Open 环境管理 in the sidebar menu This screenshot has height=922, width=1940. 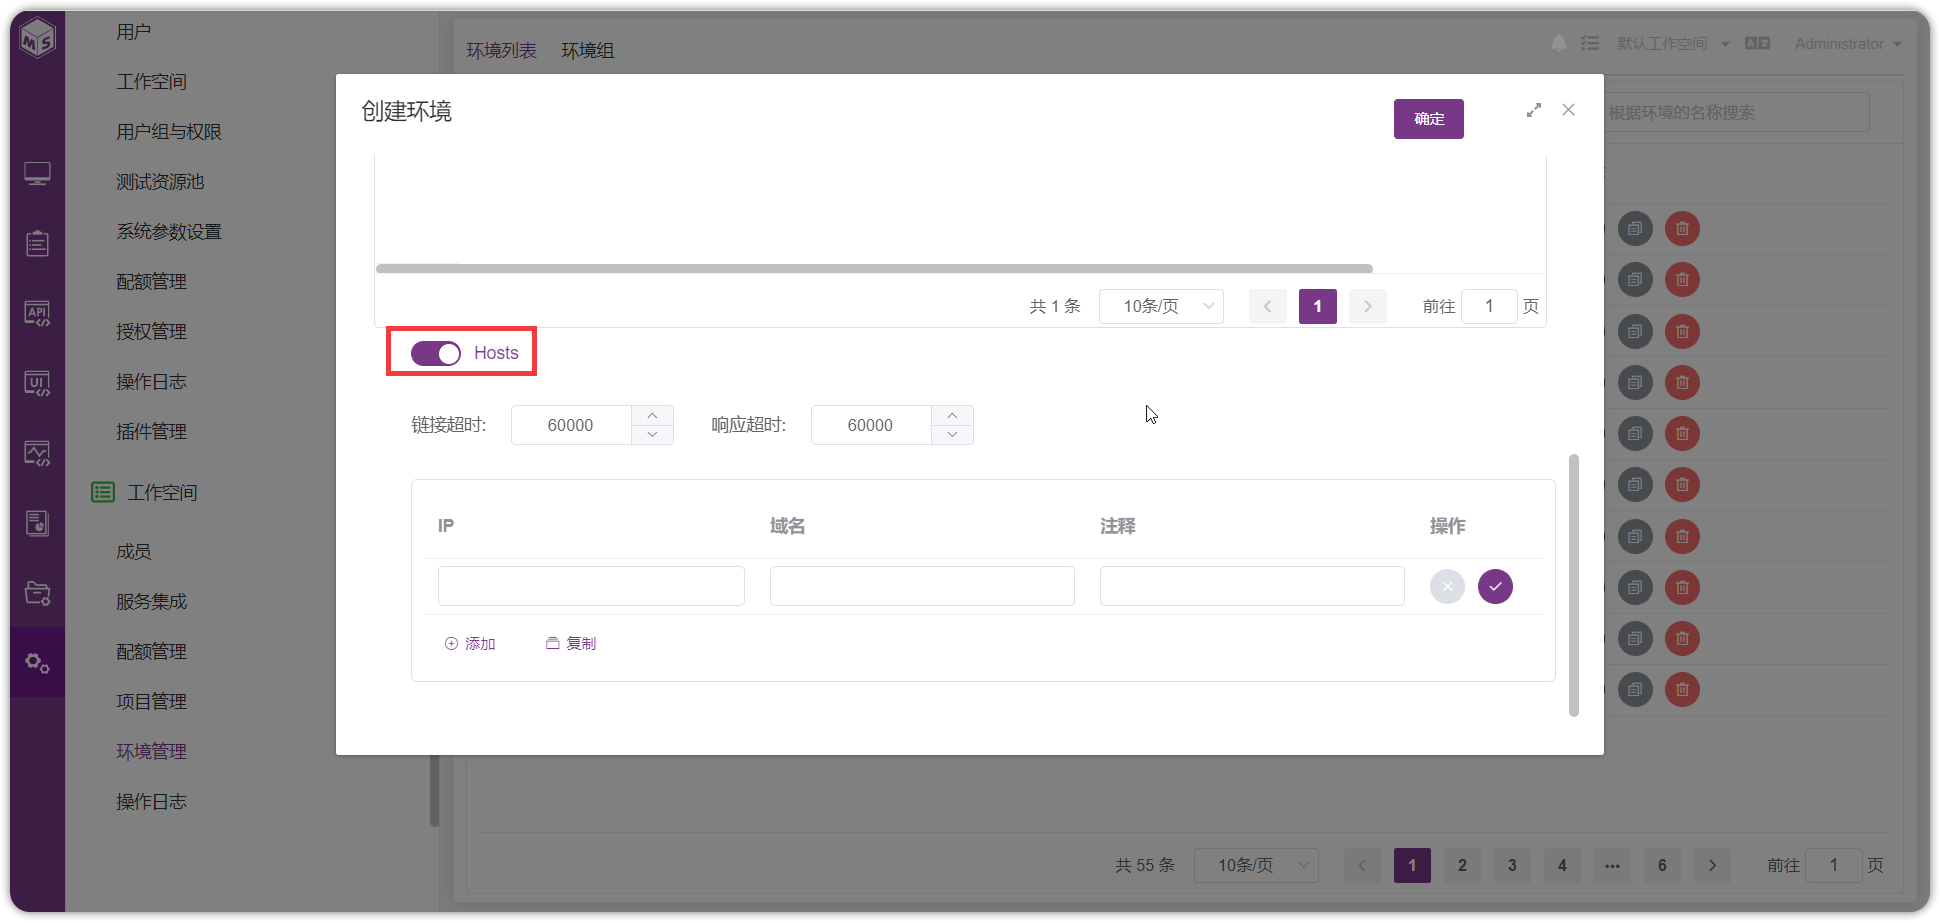click(151, 752)
